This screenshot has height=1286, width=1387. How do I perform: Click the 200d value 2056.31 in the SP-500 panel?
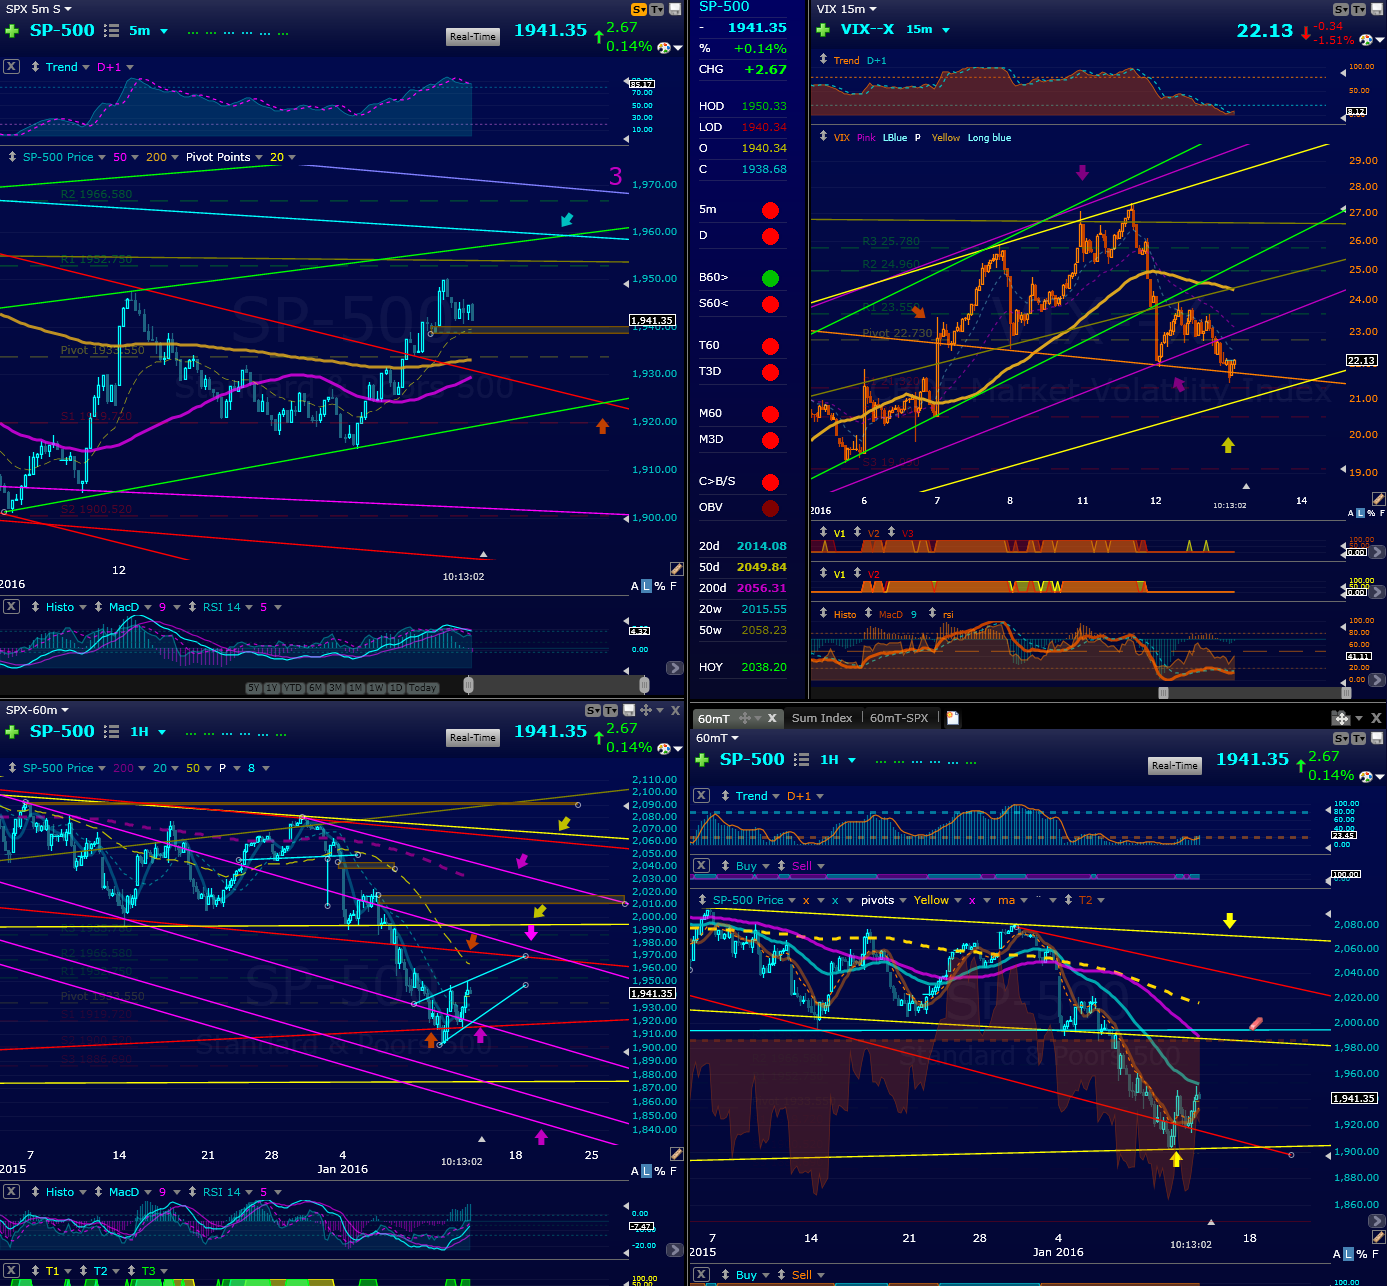(x=762, y=588)
